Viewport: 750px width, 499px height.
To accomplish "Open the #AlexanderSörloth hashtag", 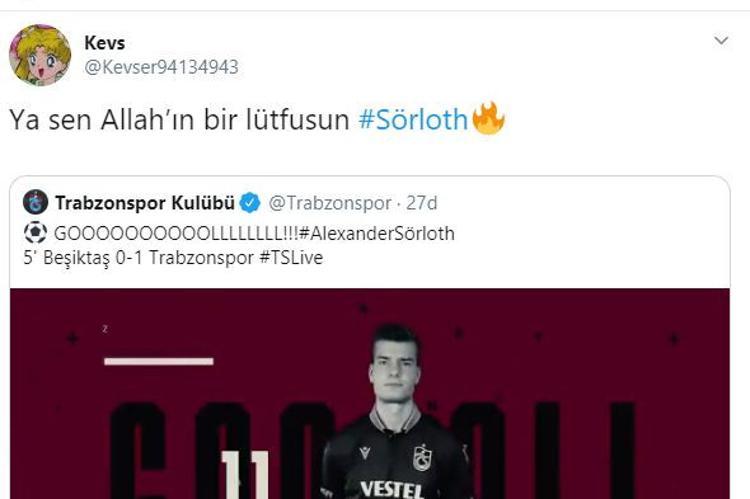I will coord(376,233).
